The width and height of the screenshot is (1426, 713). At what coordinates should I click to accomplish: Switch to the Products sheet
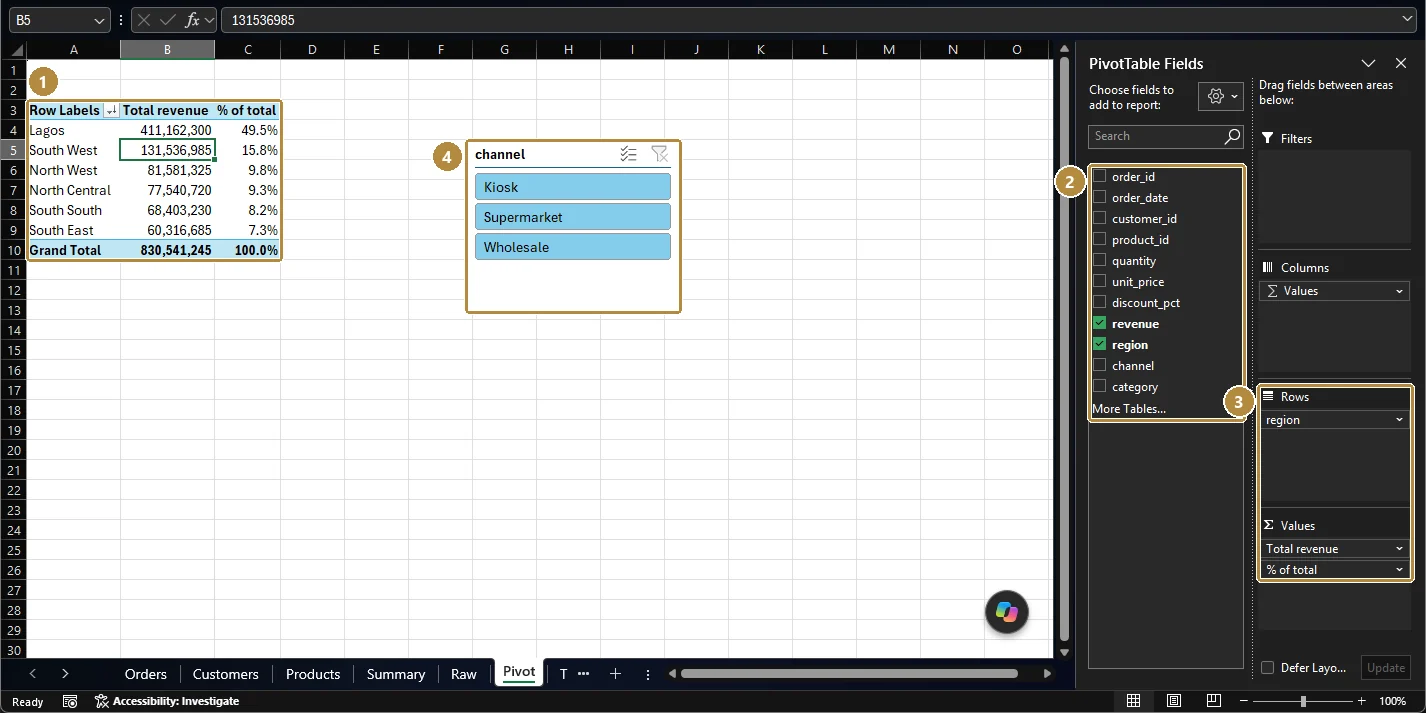point(313,674)
